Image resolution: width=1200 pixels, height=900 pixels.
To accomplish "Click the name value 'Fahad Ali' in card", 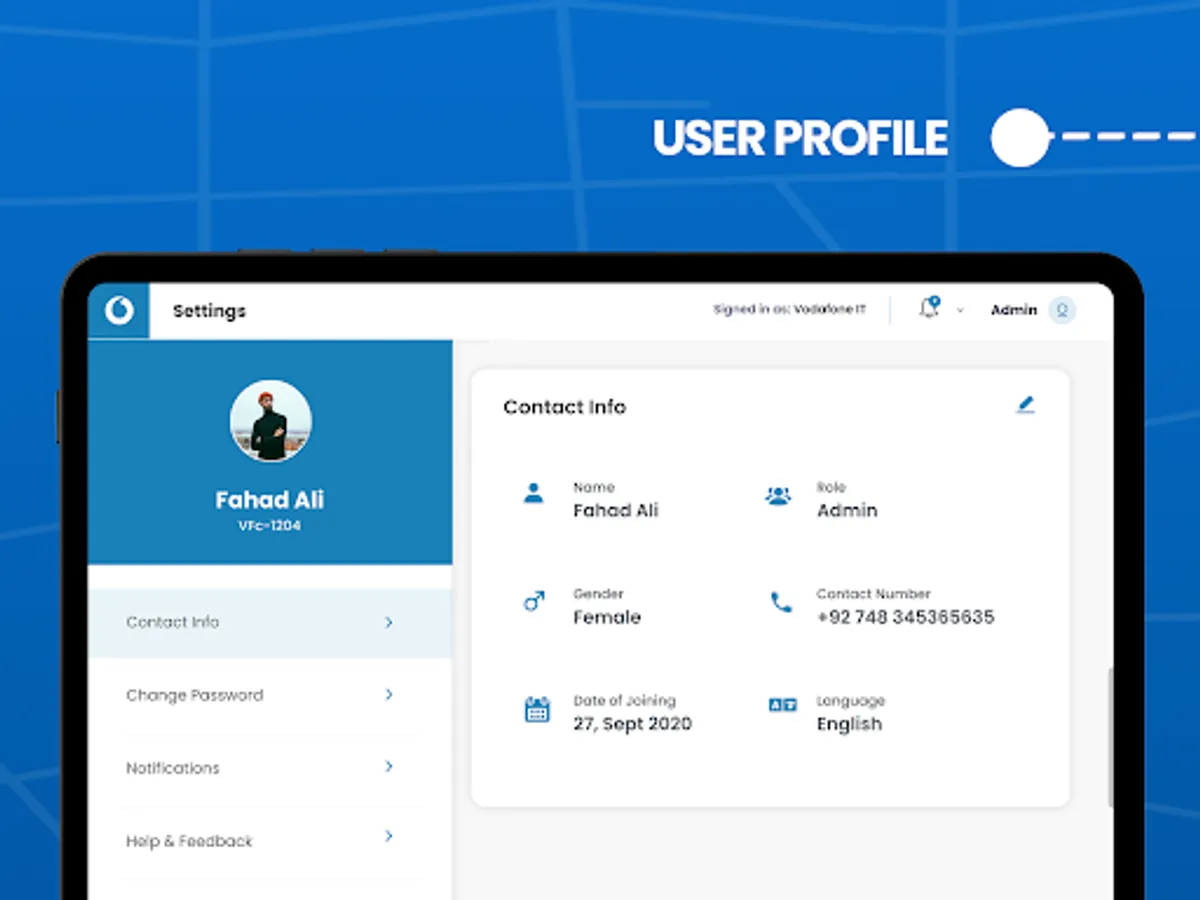I will tap(616, 510).
